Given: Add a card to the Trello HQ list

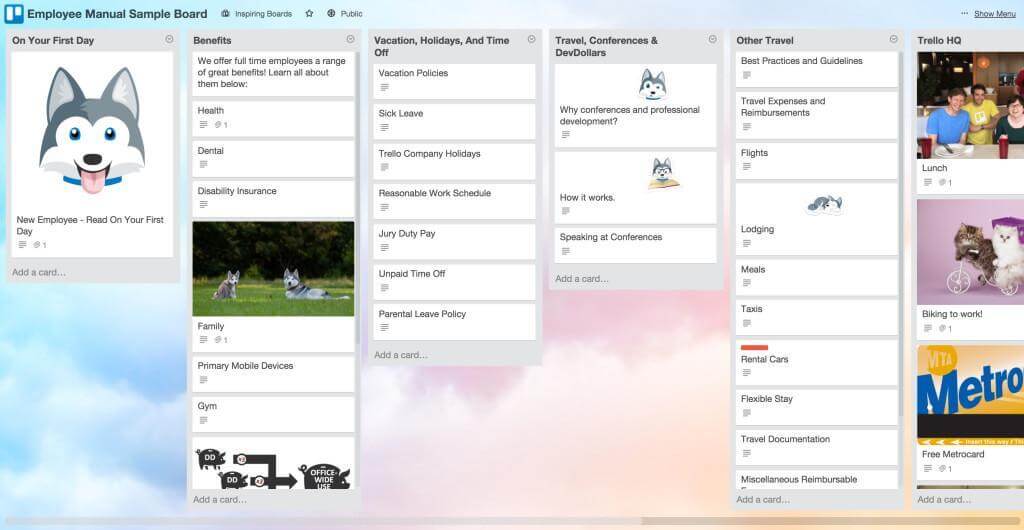Looking at the screenshot, I should point(944,499).
